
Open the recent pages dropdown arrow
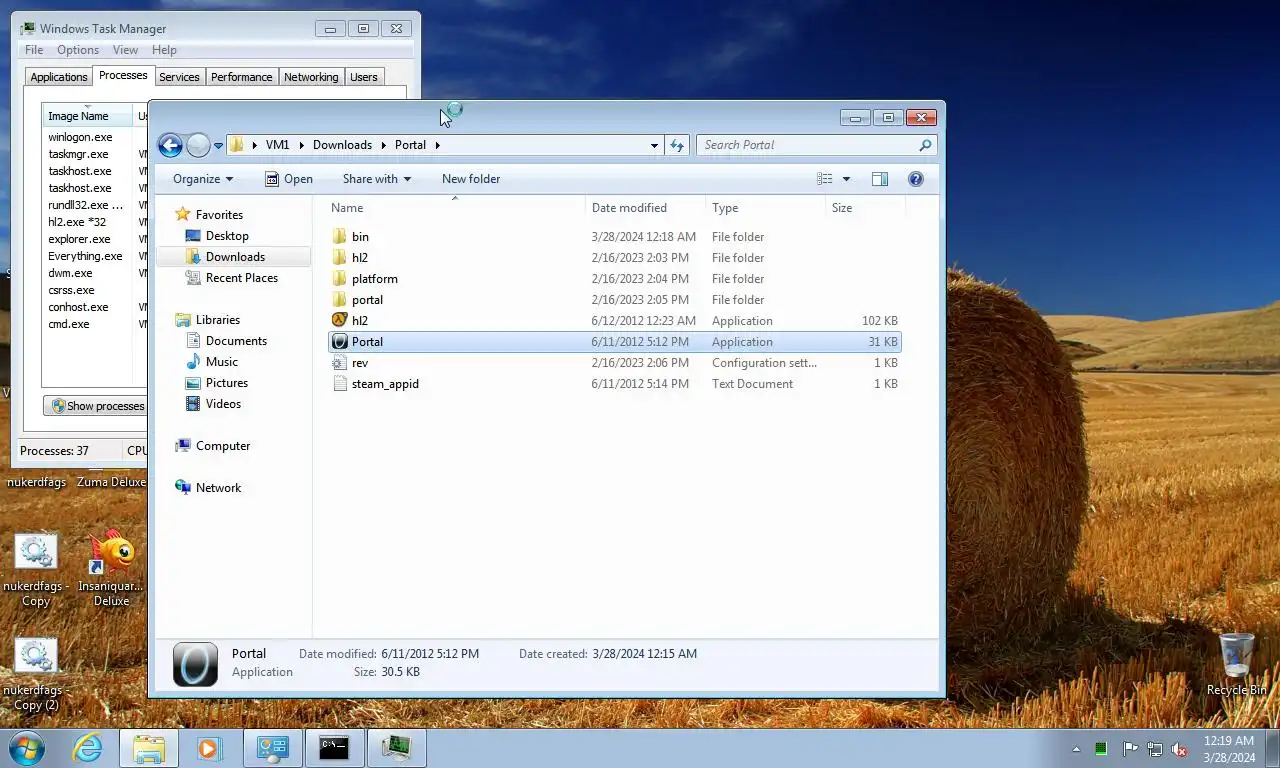218,146
